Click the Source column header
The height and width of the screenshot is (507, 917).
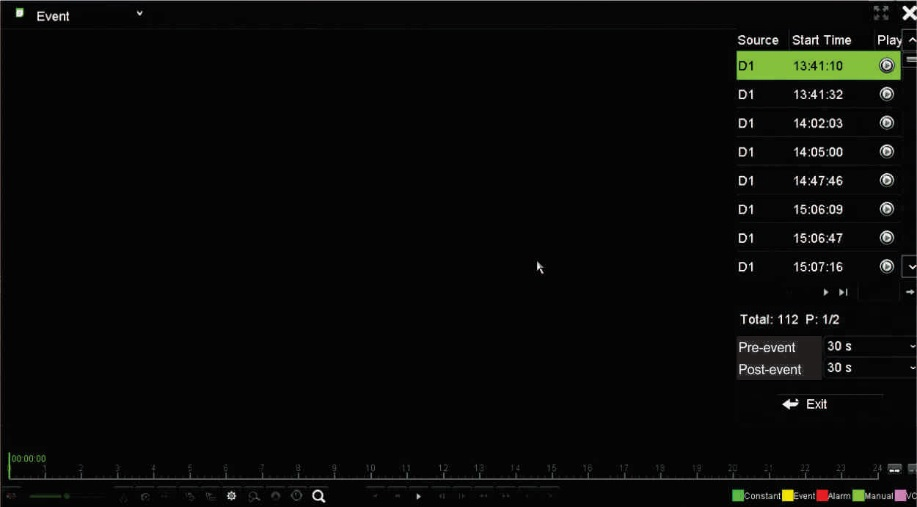tap(757, 40)
